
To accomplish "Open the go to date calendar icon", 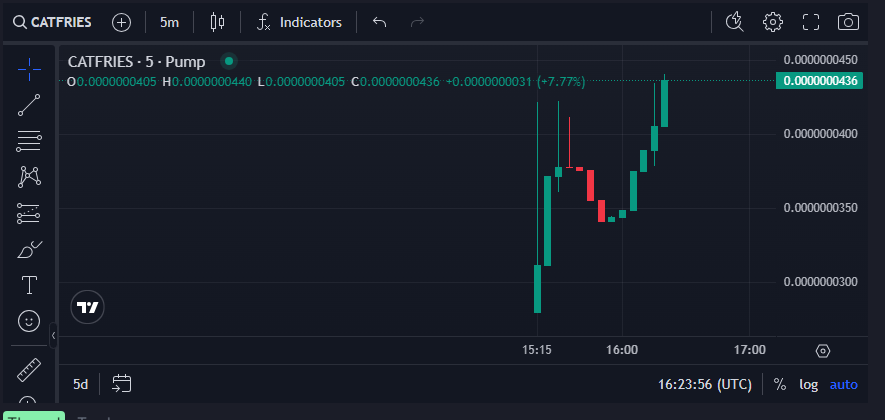I will pyautogui.click(x=121, y=384).
